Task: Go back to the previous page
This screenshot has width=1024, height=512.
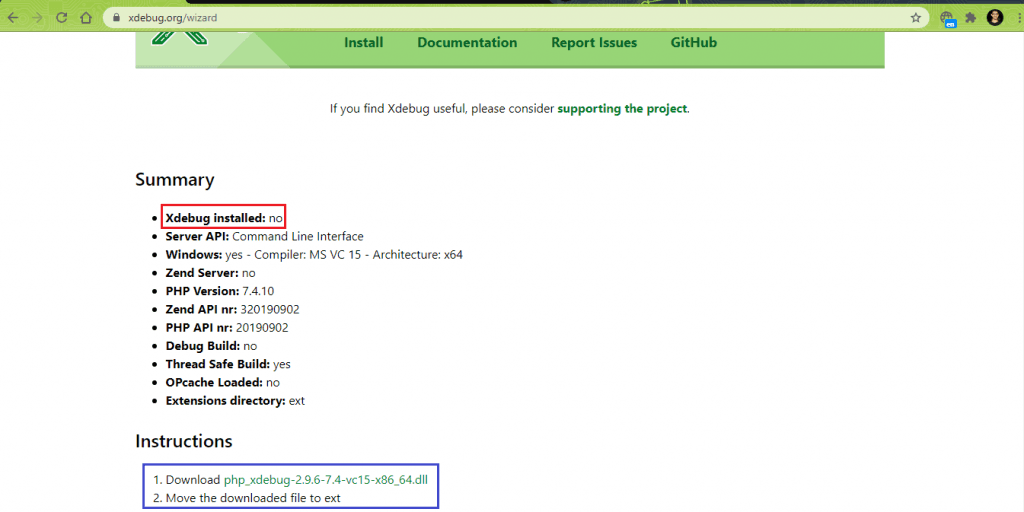Action: coord(12,18)
